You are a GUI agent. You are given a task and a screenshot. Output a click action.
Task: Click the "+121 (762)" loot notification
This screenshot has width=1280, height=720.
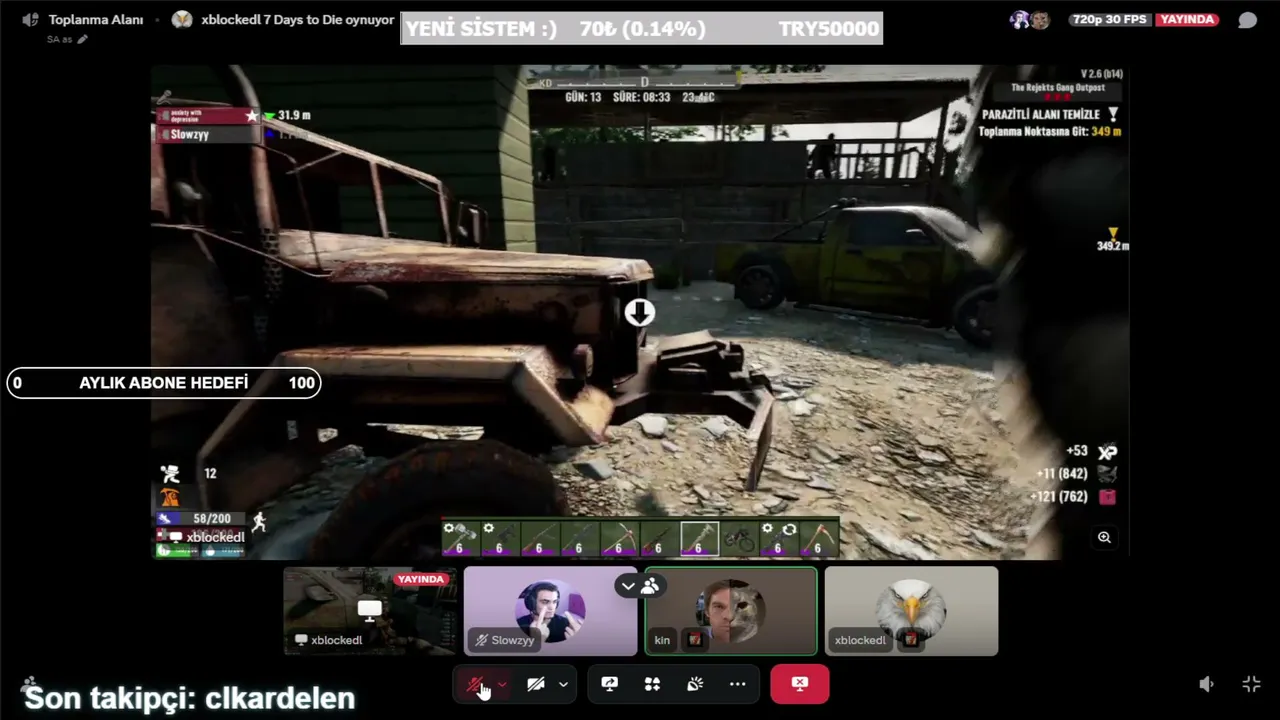tap(1059, 496)
